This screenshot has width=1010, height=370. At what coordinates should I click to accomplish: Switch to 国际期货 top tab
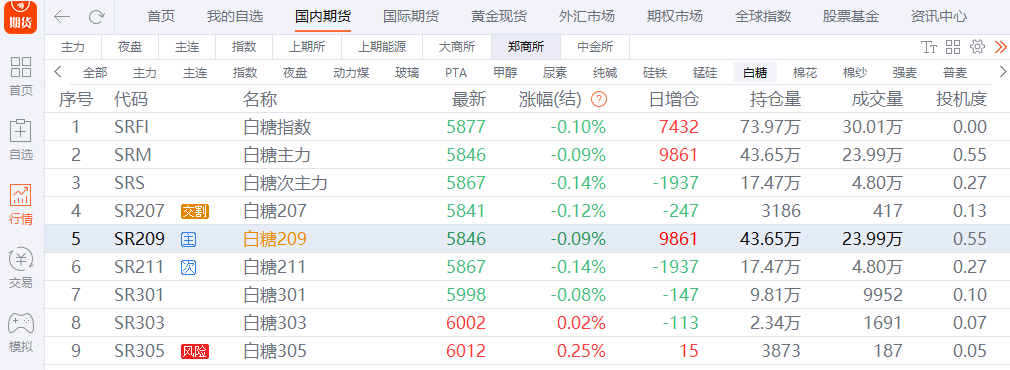coord(410,16)
